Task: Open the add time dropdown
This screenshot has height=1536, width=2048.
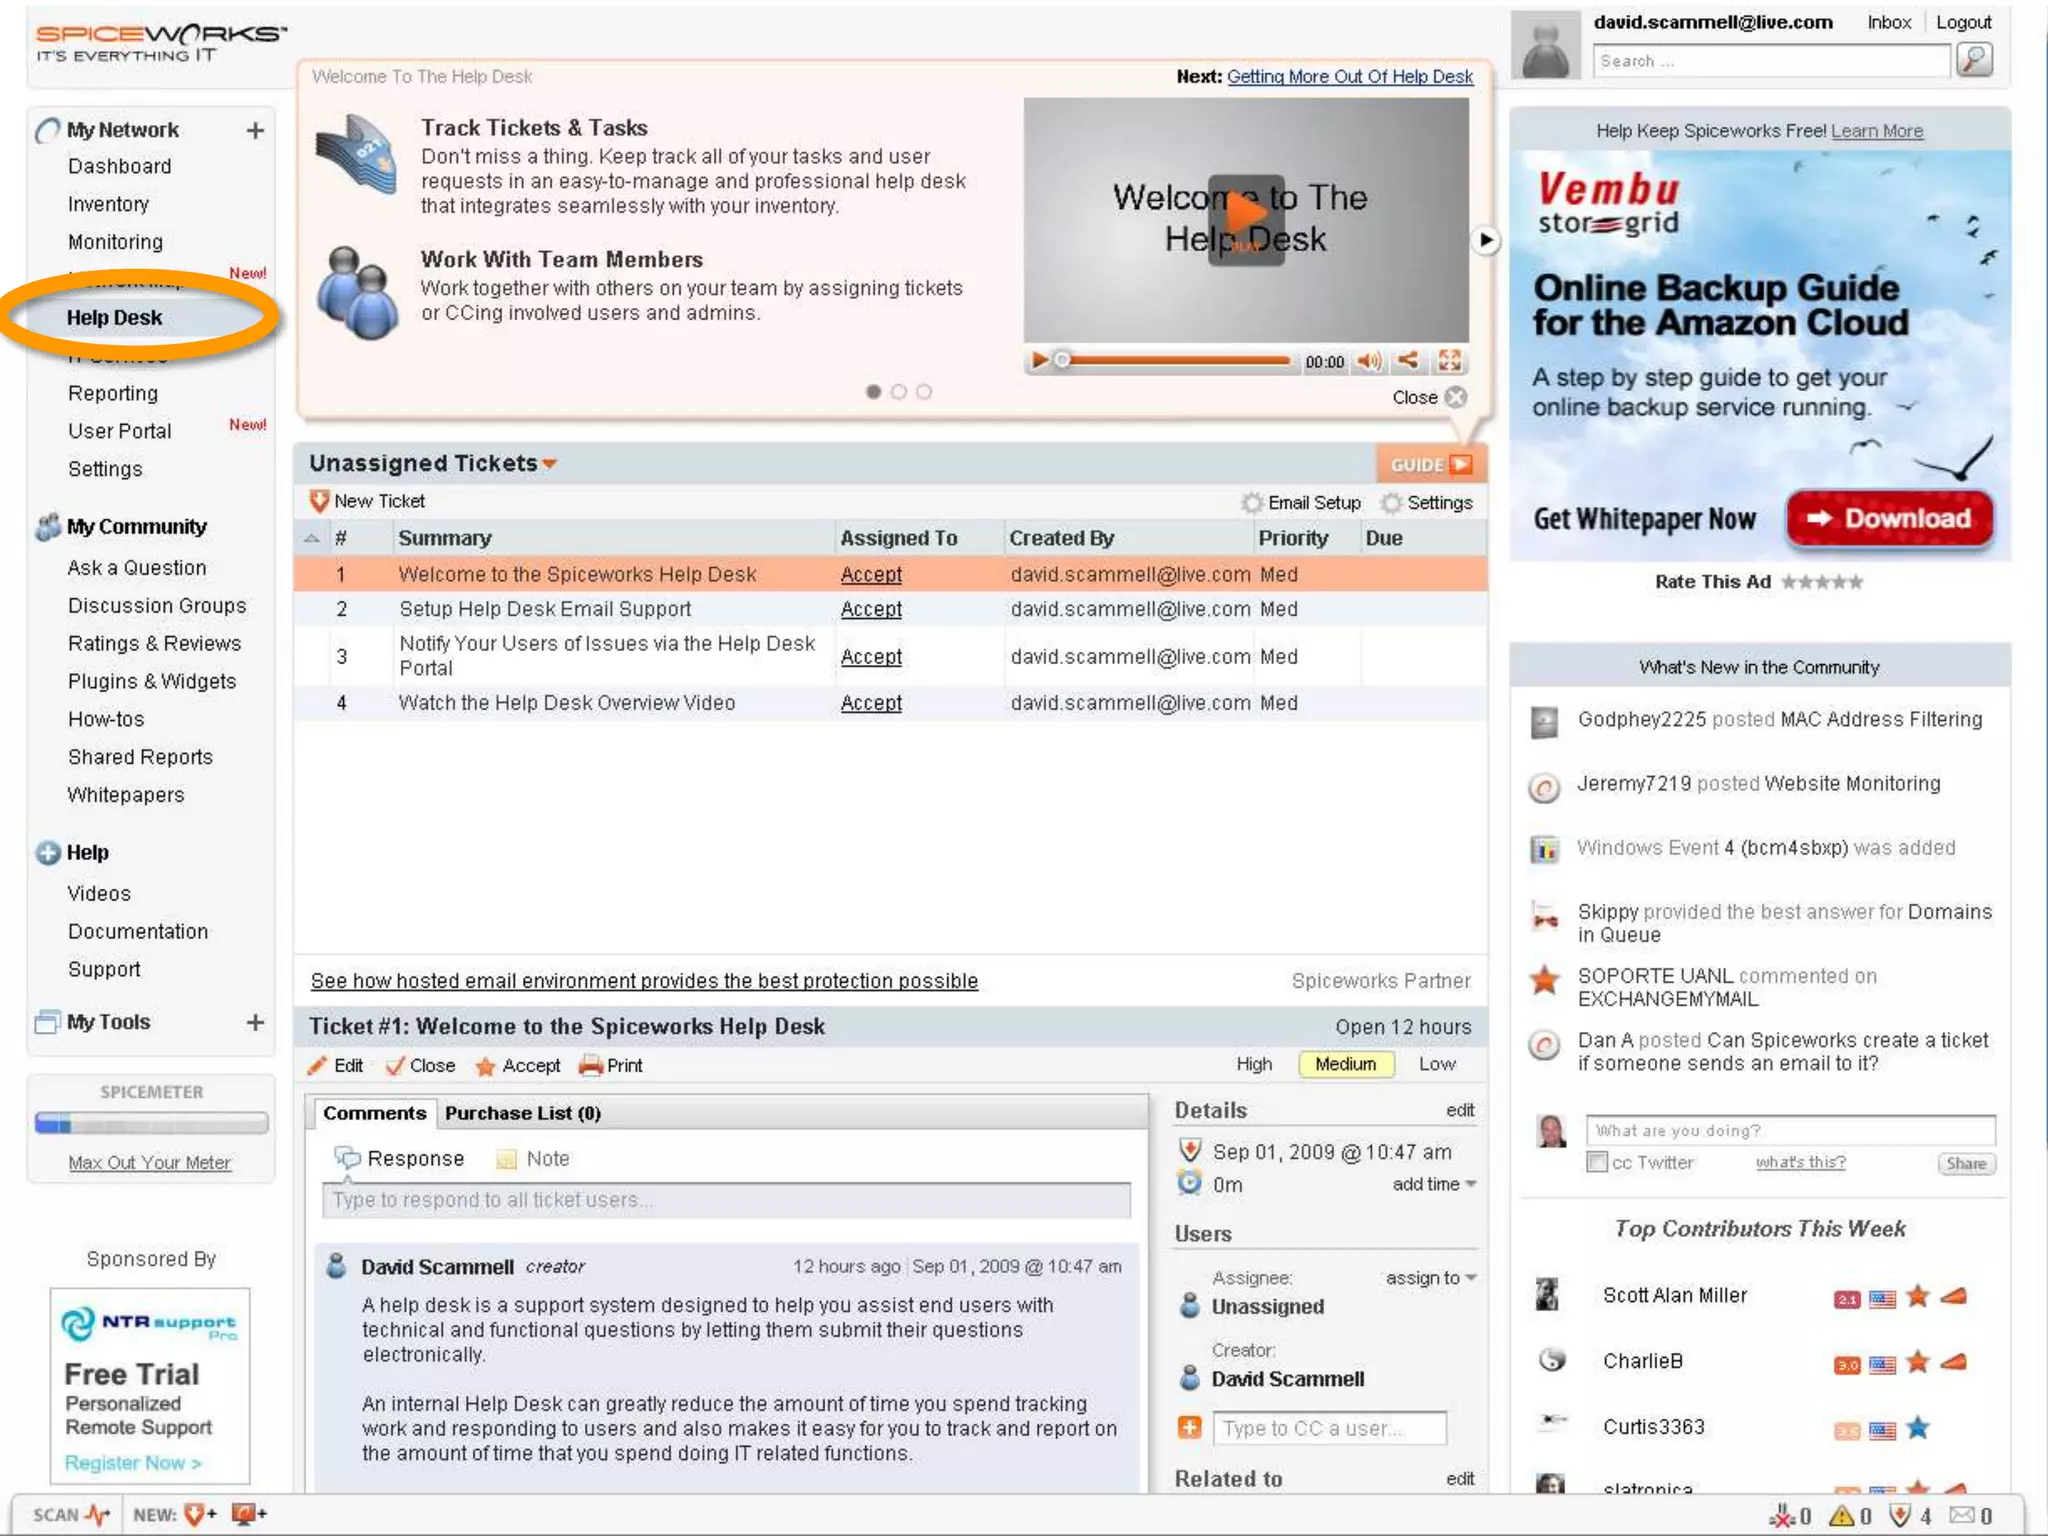Action: tap(1434, 1184)
